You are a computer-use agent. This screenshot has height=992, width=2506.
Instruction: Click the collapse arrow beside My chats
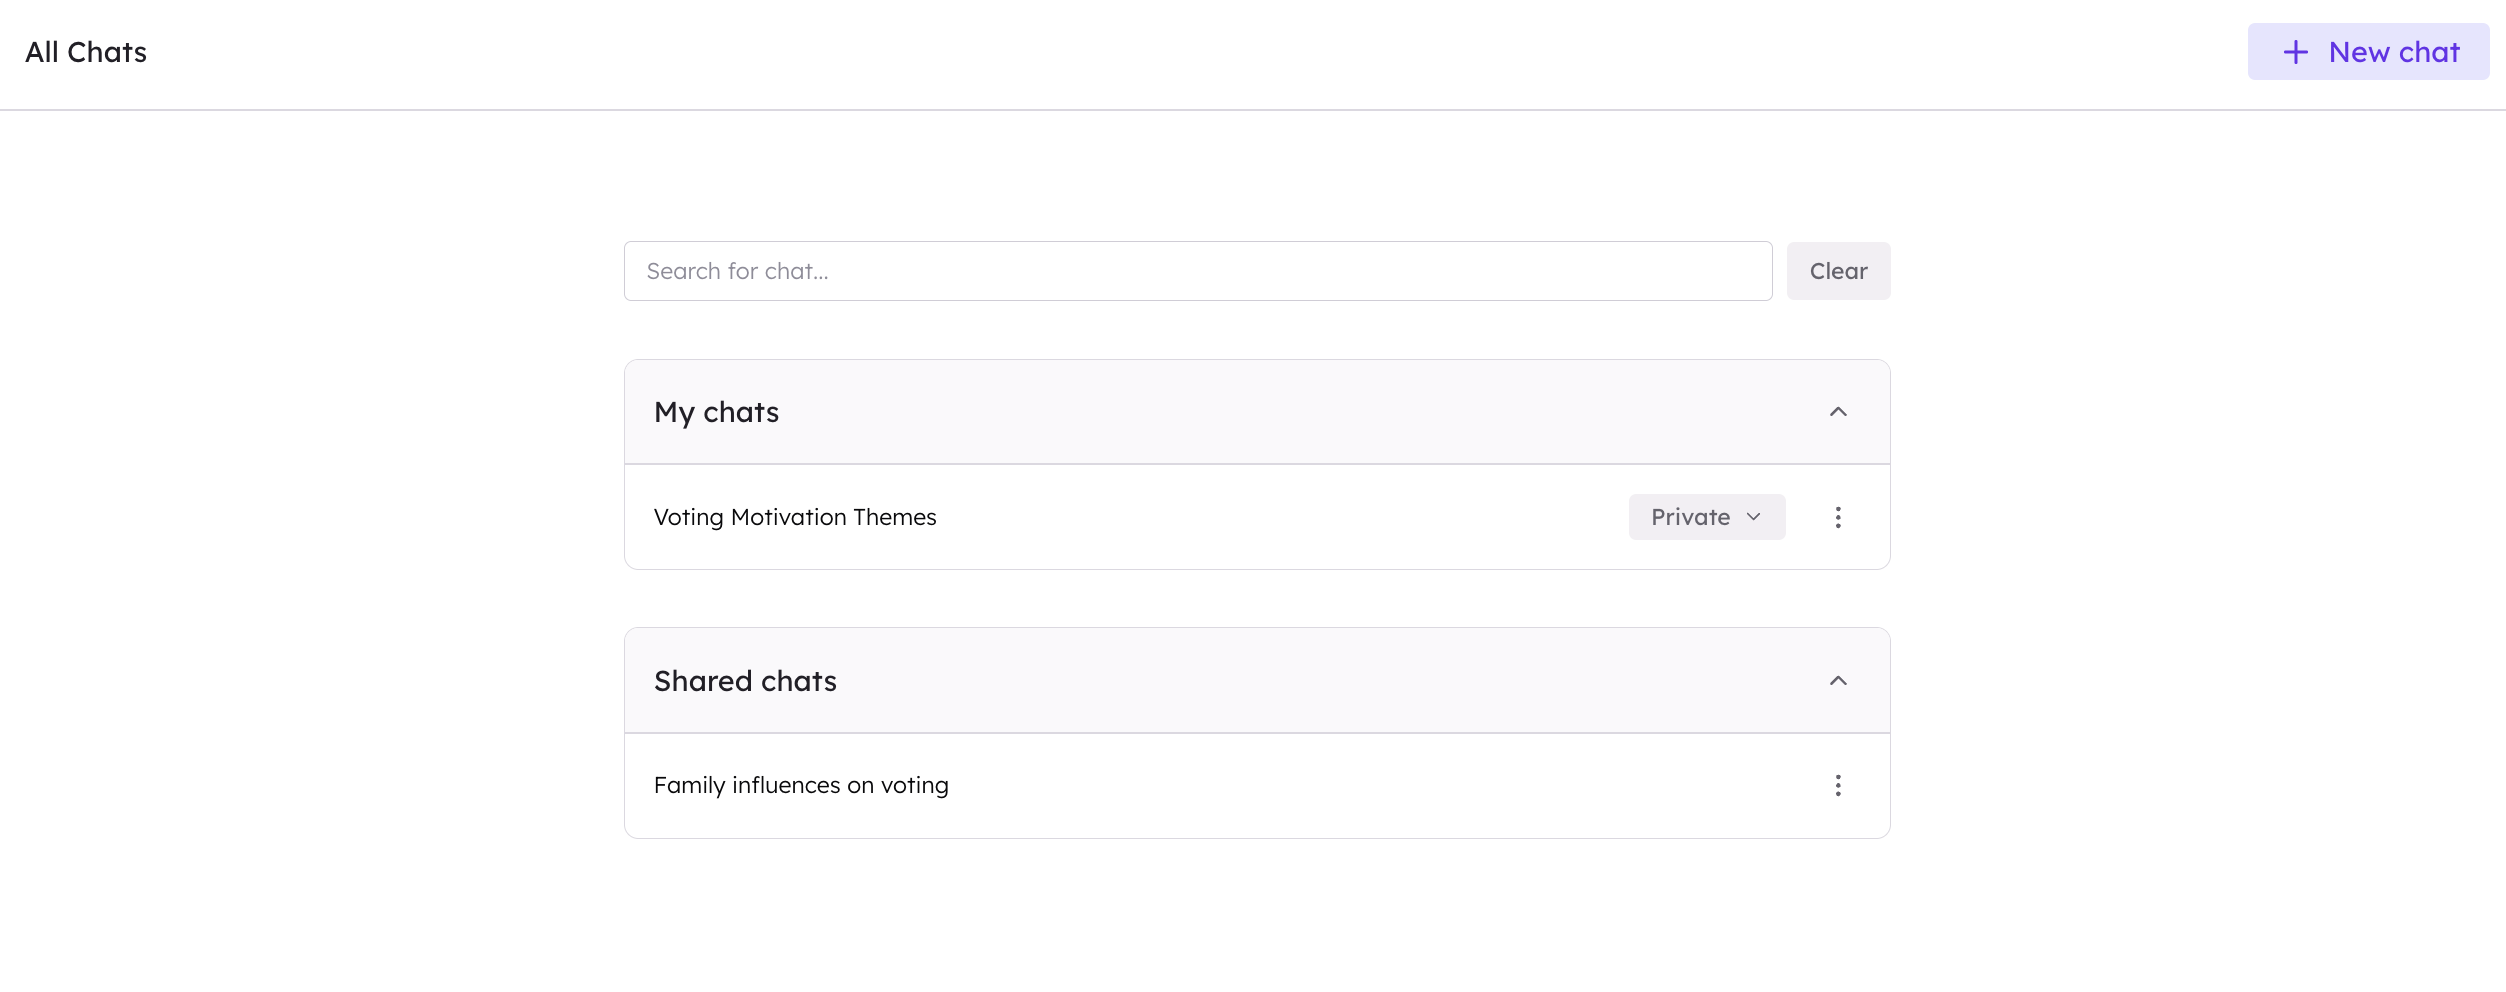[1837, 412]
